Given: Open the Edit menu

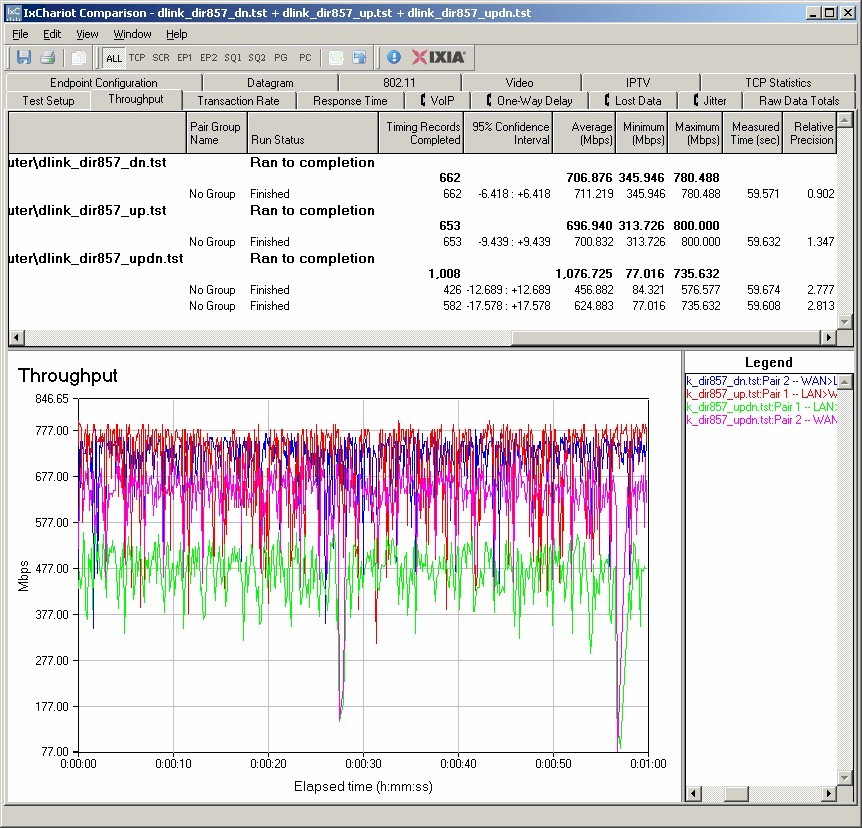Looking at the screenshot, I should [x=52, y=34].
